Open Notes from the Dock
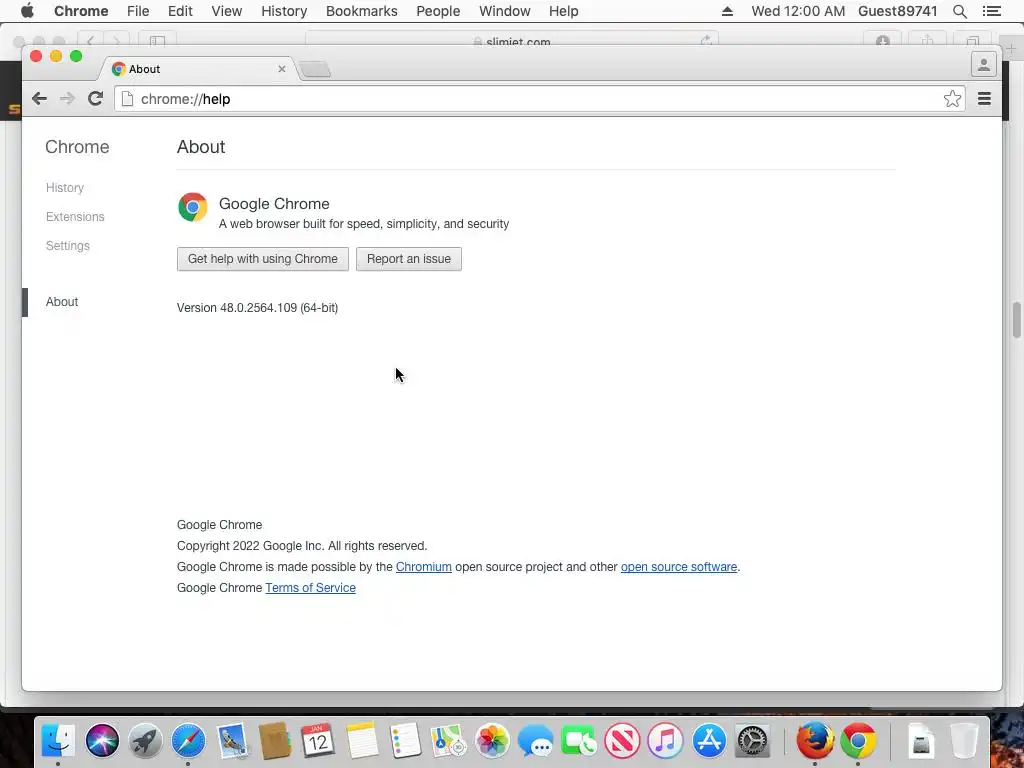 362,741
